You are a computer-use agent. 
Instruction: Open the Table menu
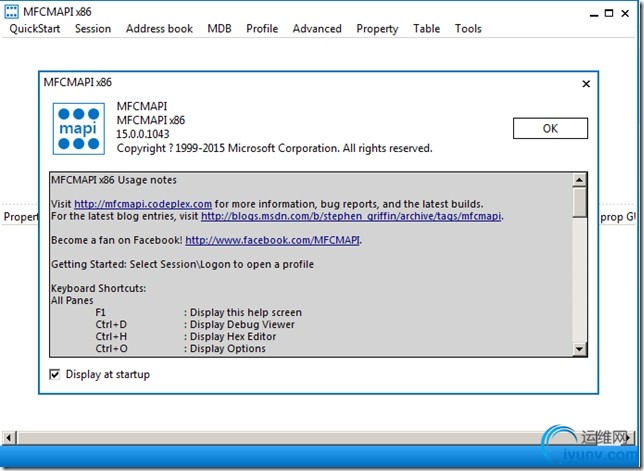pyautogui.click(x=426, y=29)
